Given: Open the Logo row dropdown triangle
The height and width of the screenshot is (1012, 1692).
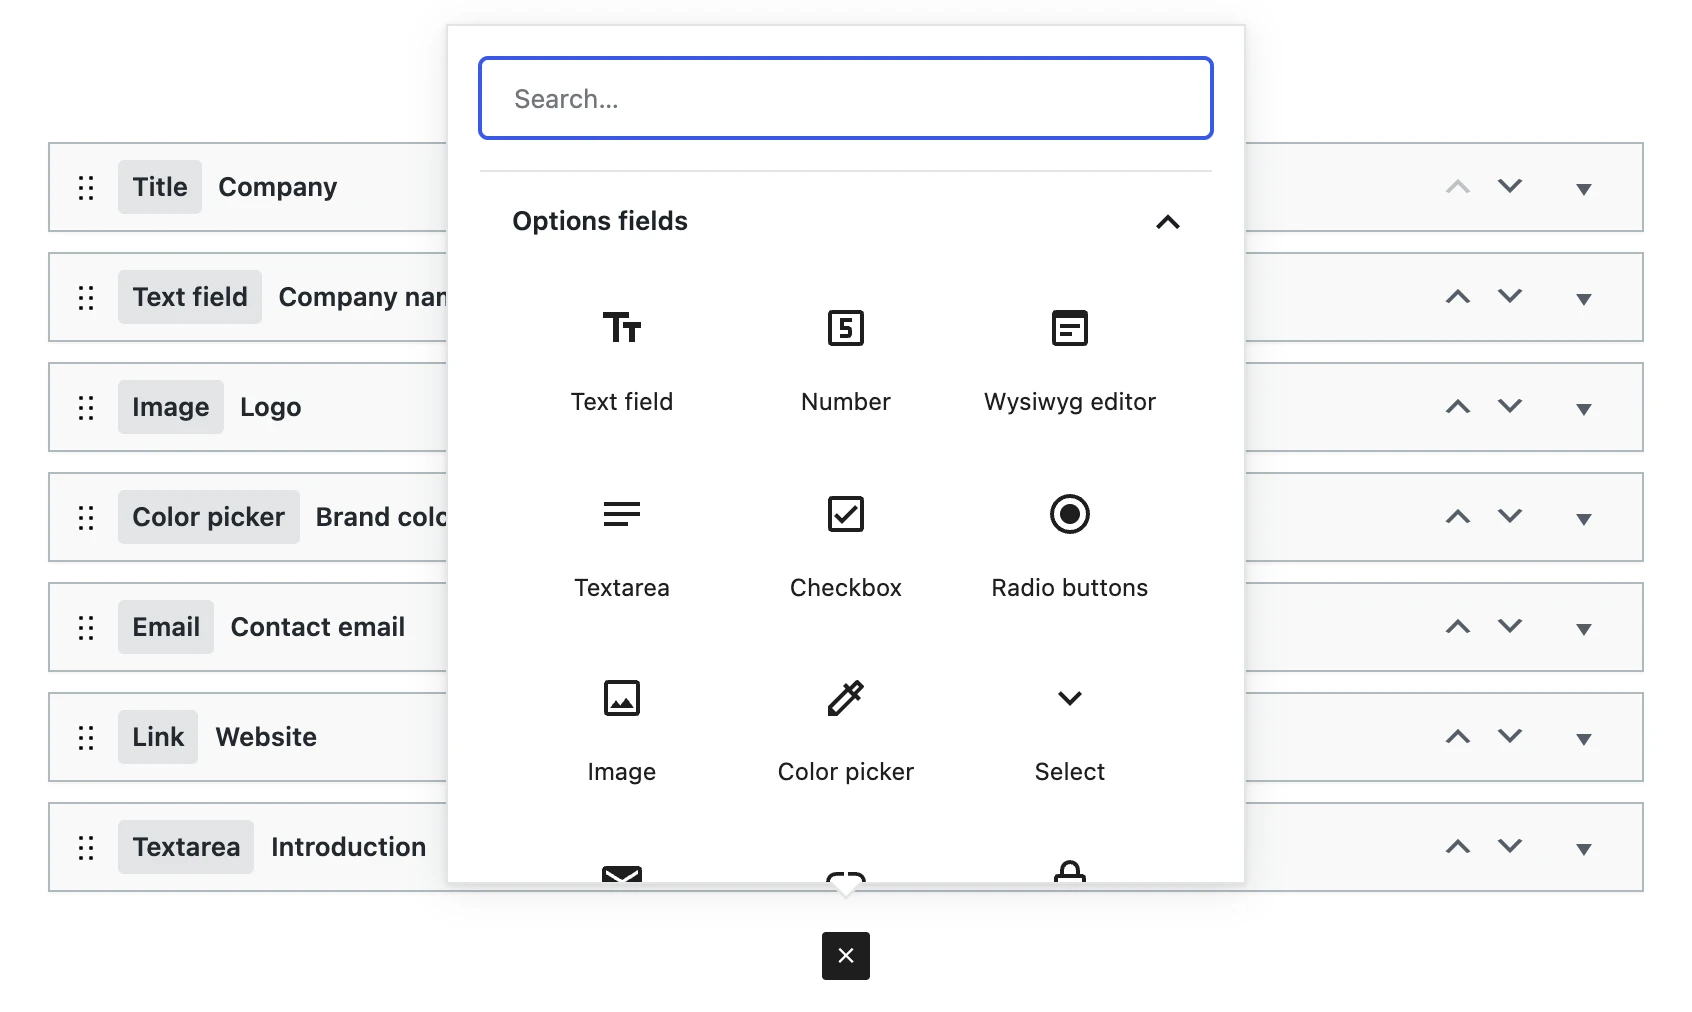Looking at the screenshot, I should (x=1584, y=409).
